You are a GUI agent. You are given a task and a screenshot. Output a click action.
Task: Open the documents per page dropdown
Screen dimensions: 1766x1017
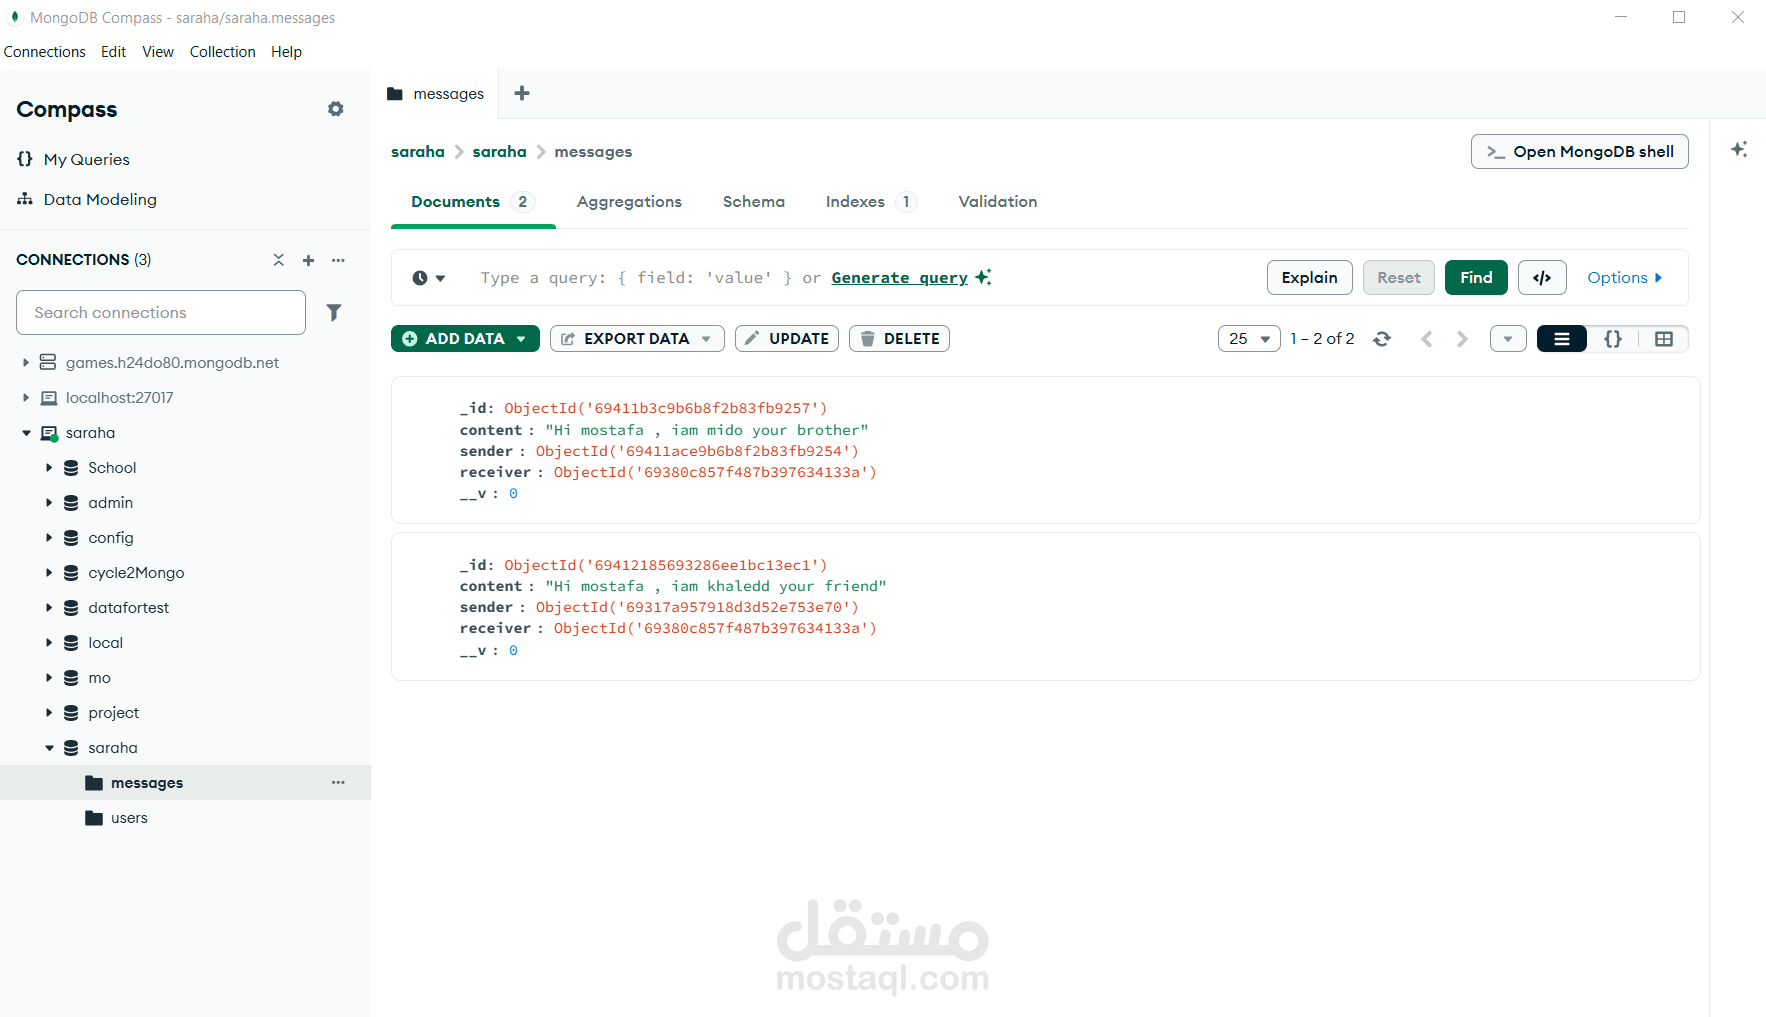1249,339
